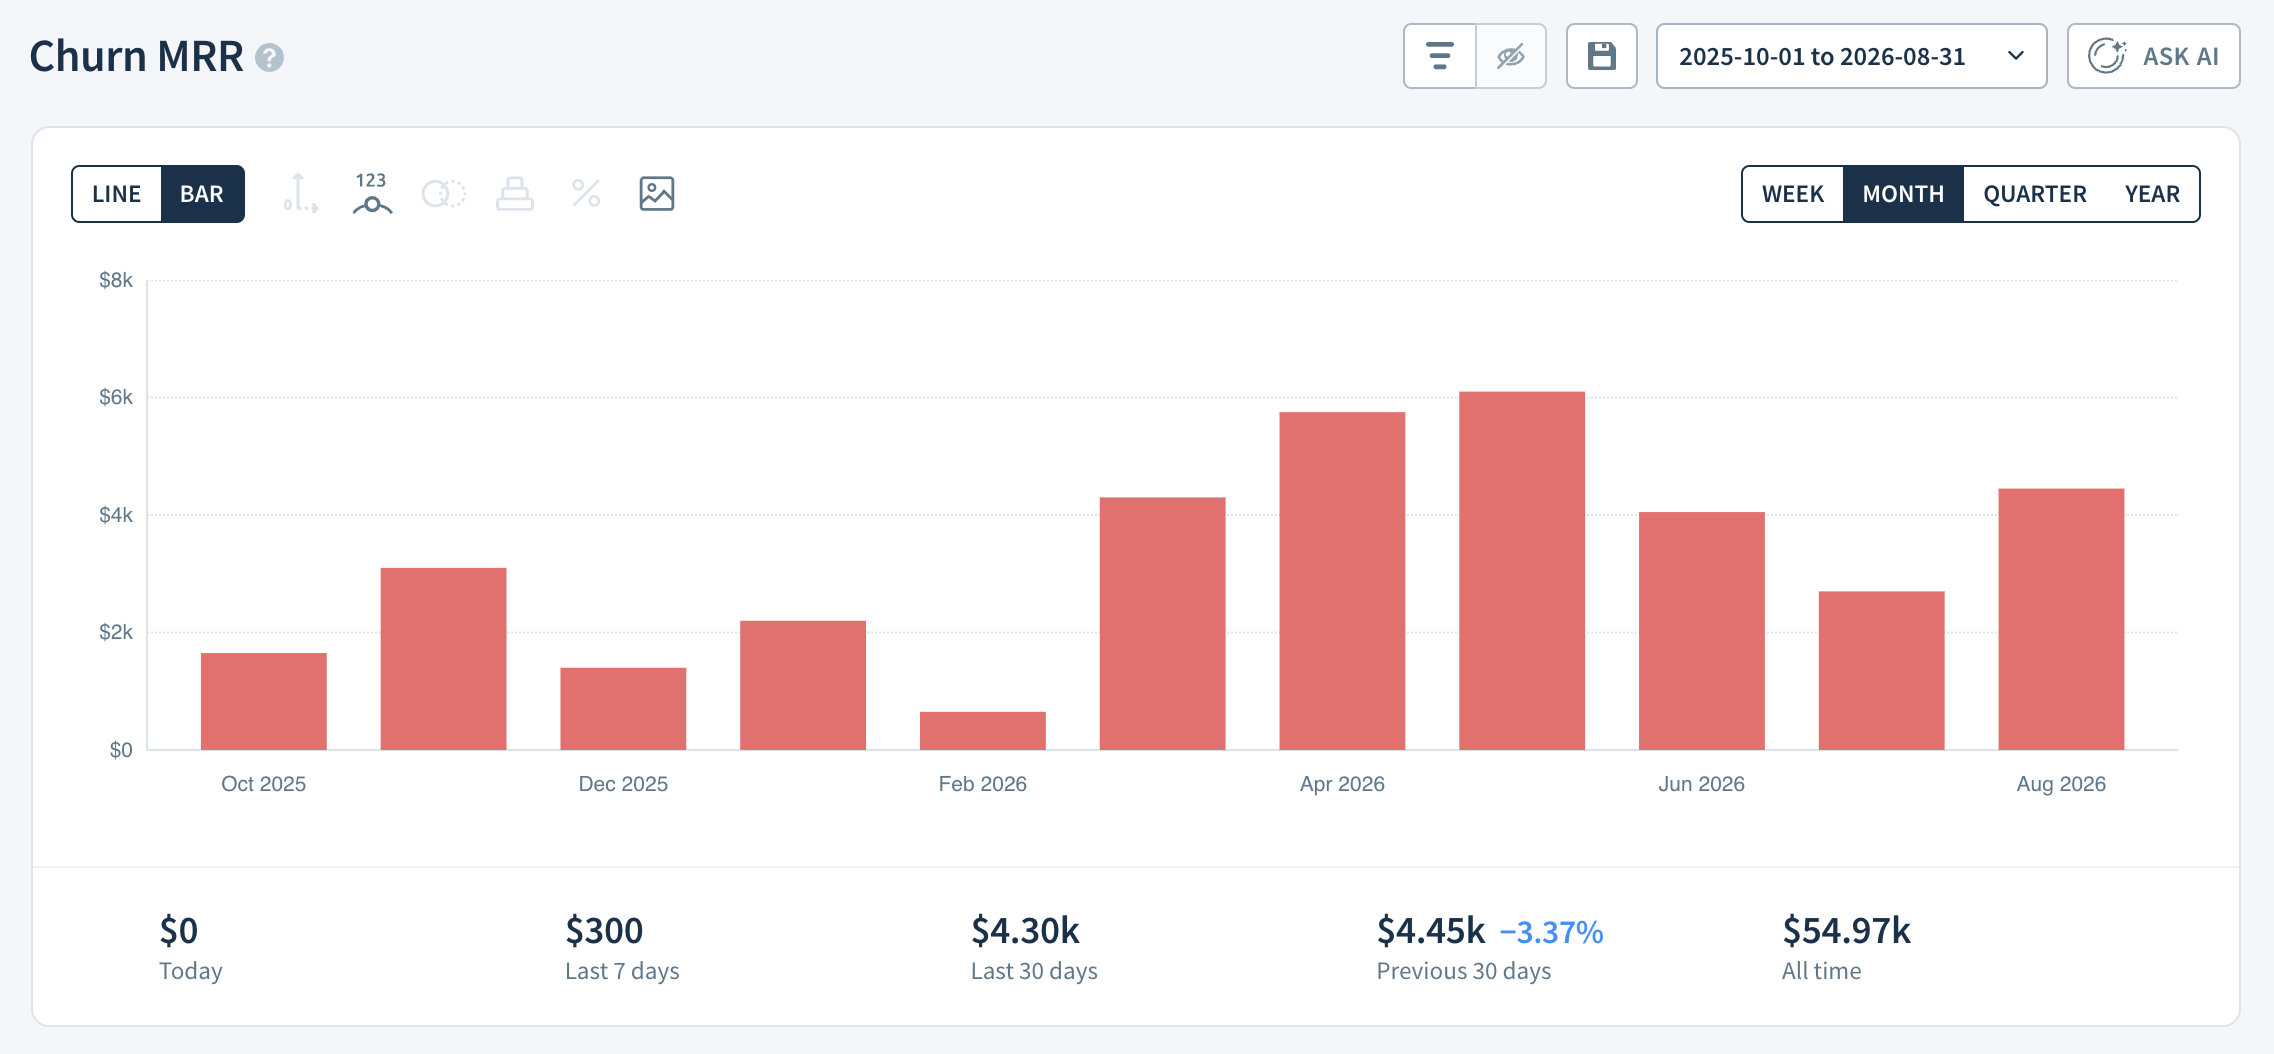Click the Dec 2025 bar
The width and height of the screenshot is (2274, 1054).
[623, 709]
